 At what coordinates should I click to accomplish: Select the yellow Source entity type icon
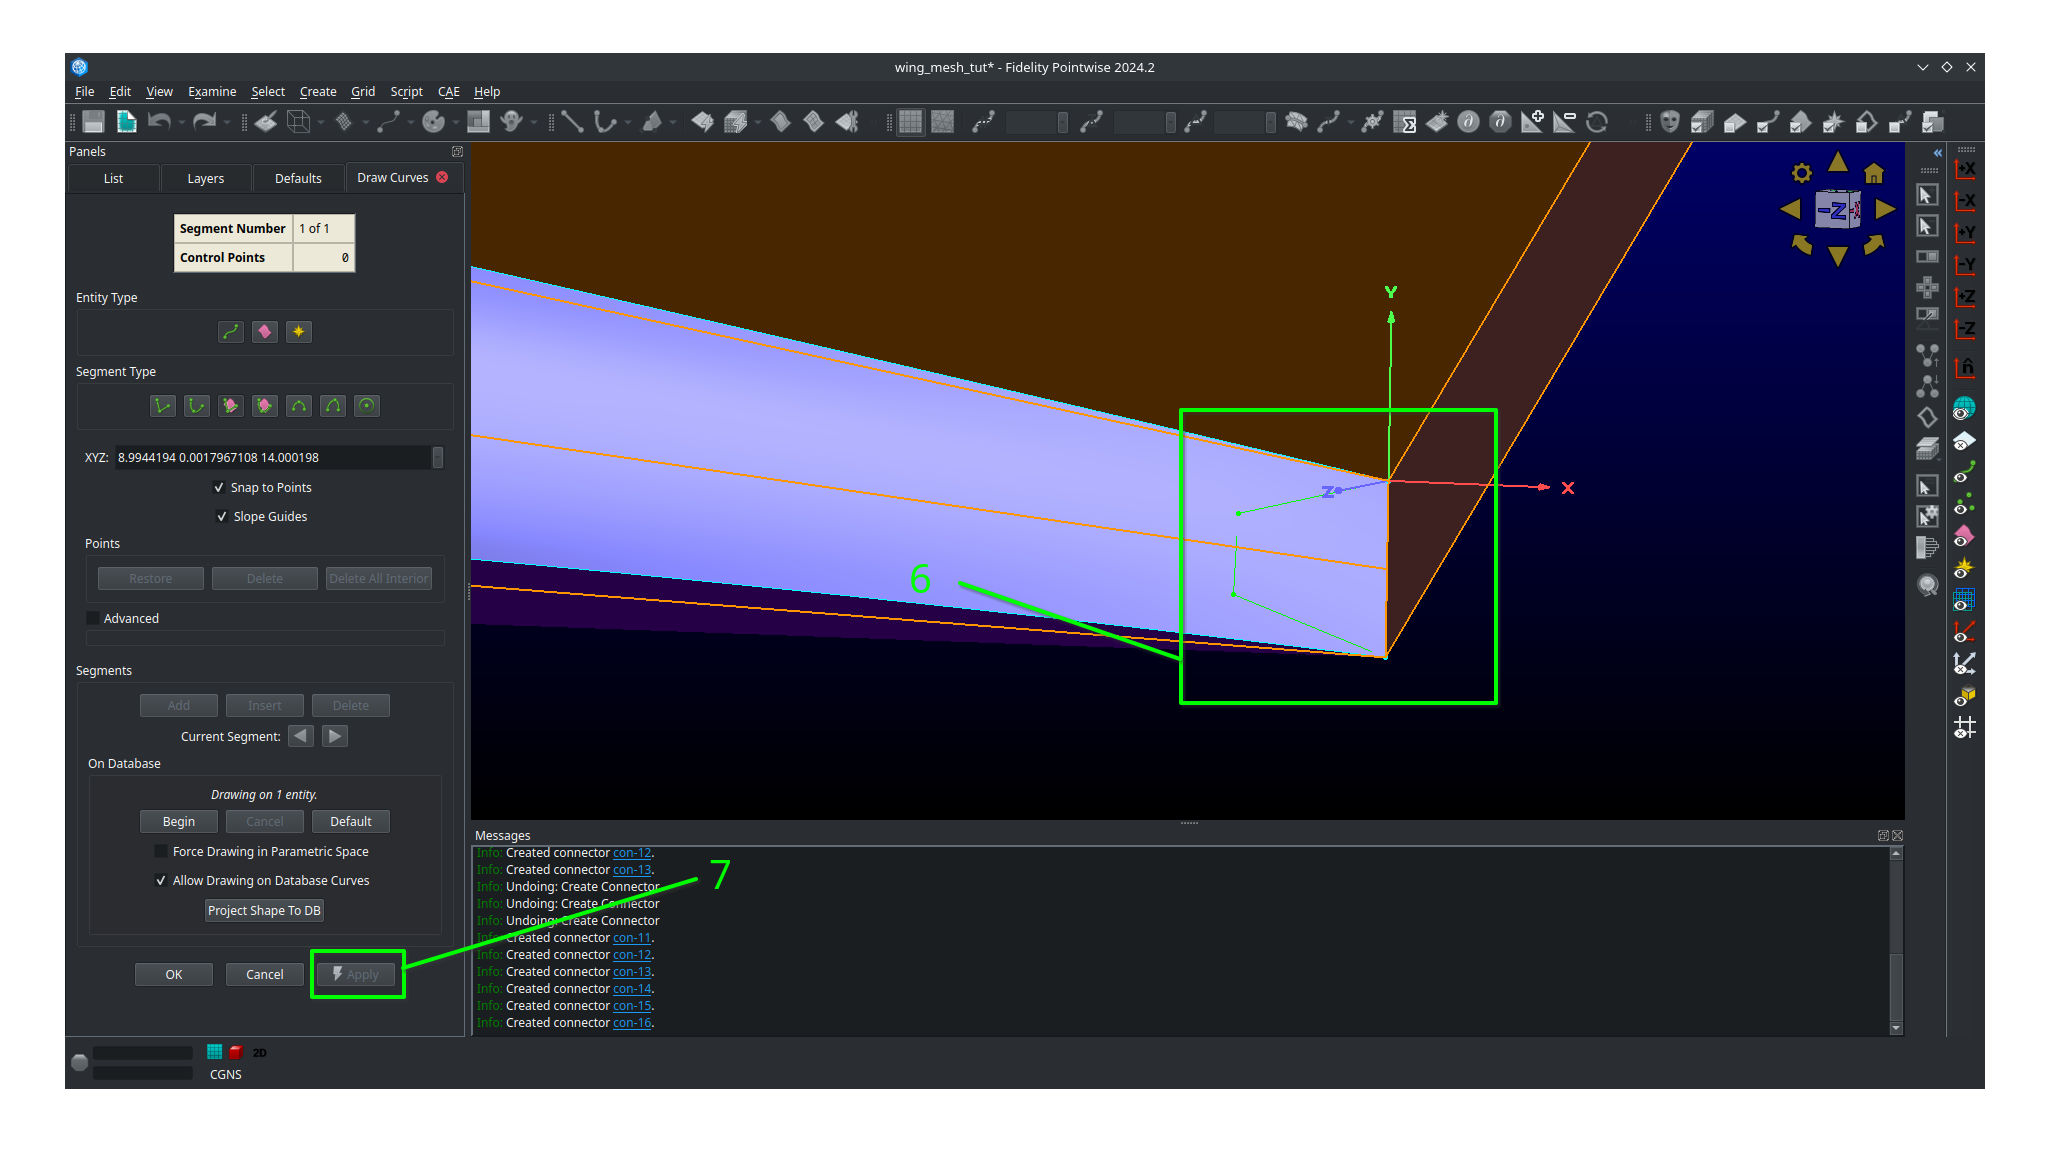[298, 331]
